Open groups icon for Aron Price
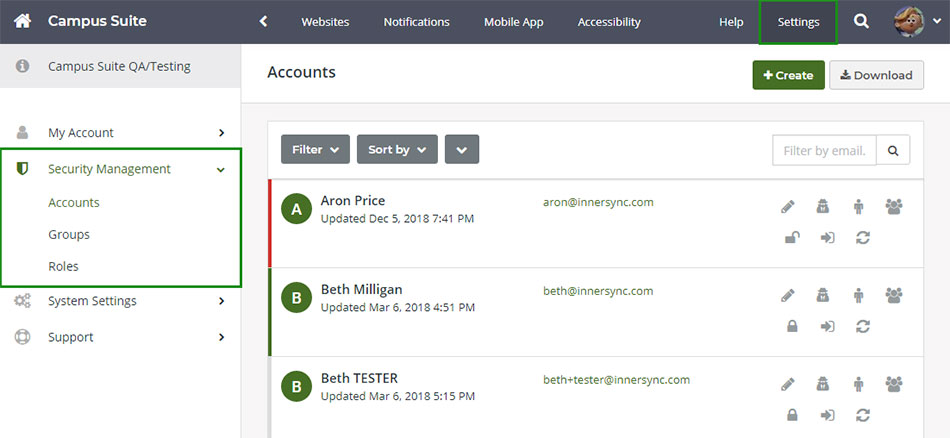The height and width of the screenshot is (438, 950). pyautogui.click(x=894, y=206)
